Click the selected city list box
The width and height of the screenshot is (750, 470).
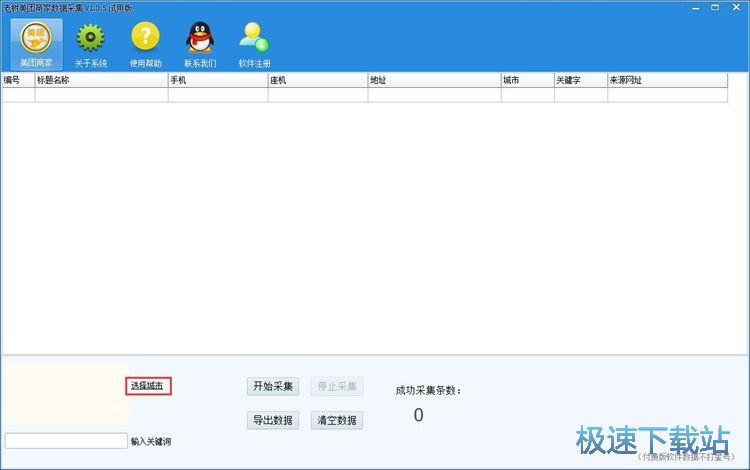66,394
